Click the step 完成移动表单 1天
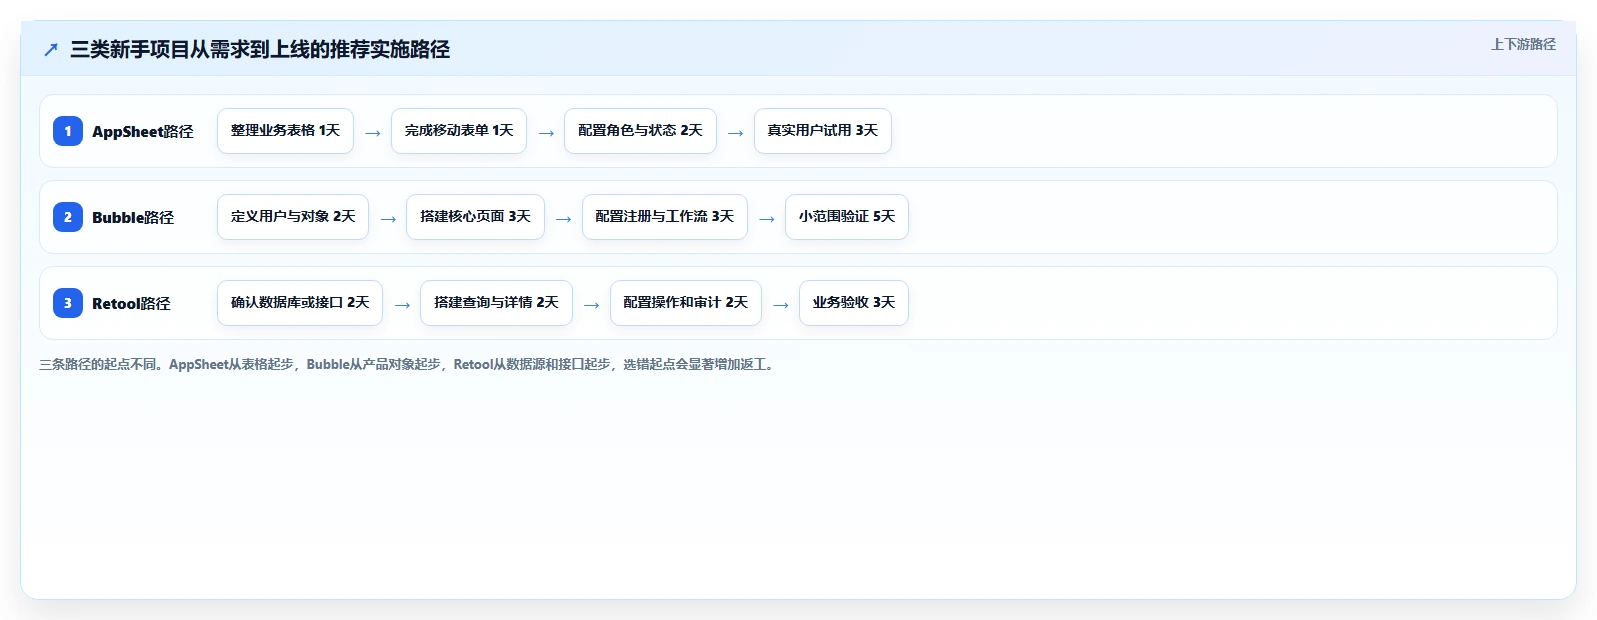The width and height of the screenshot is (1597, 620). (459, 131)
